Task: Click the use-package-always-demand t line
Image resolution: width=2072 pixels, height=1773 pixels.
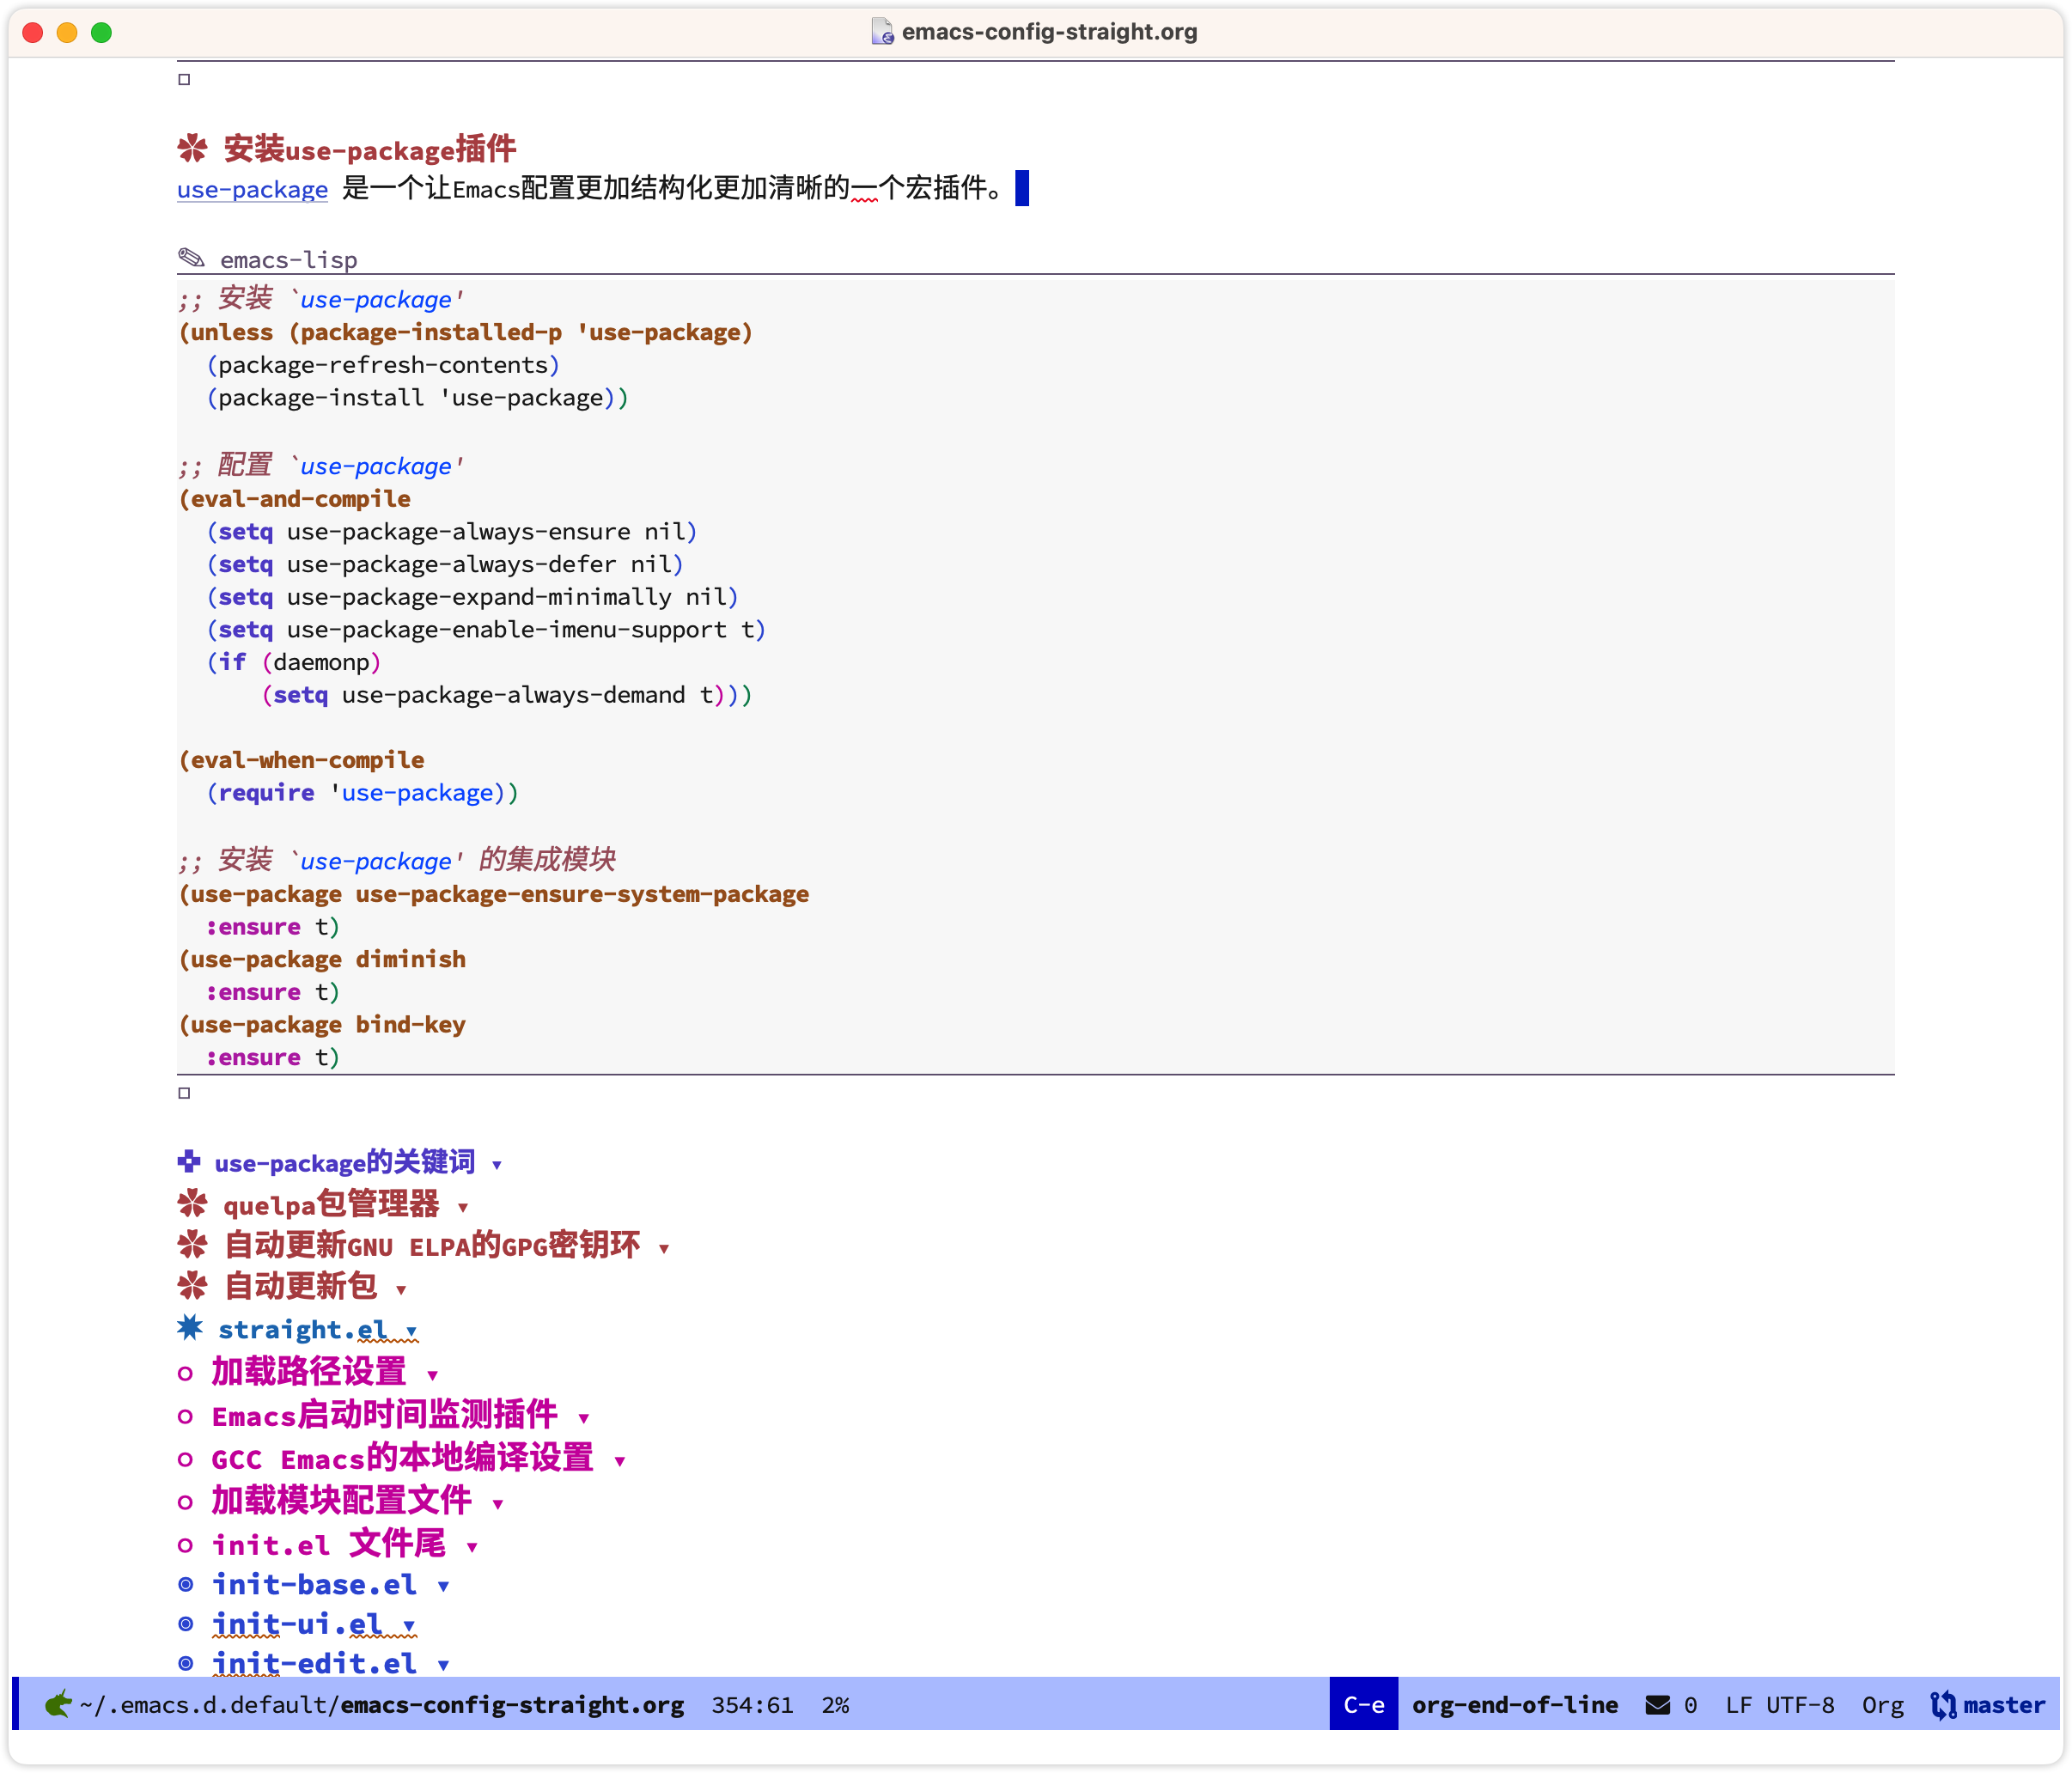Action: click(506, 695)
